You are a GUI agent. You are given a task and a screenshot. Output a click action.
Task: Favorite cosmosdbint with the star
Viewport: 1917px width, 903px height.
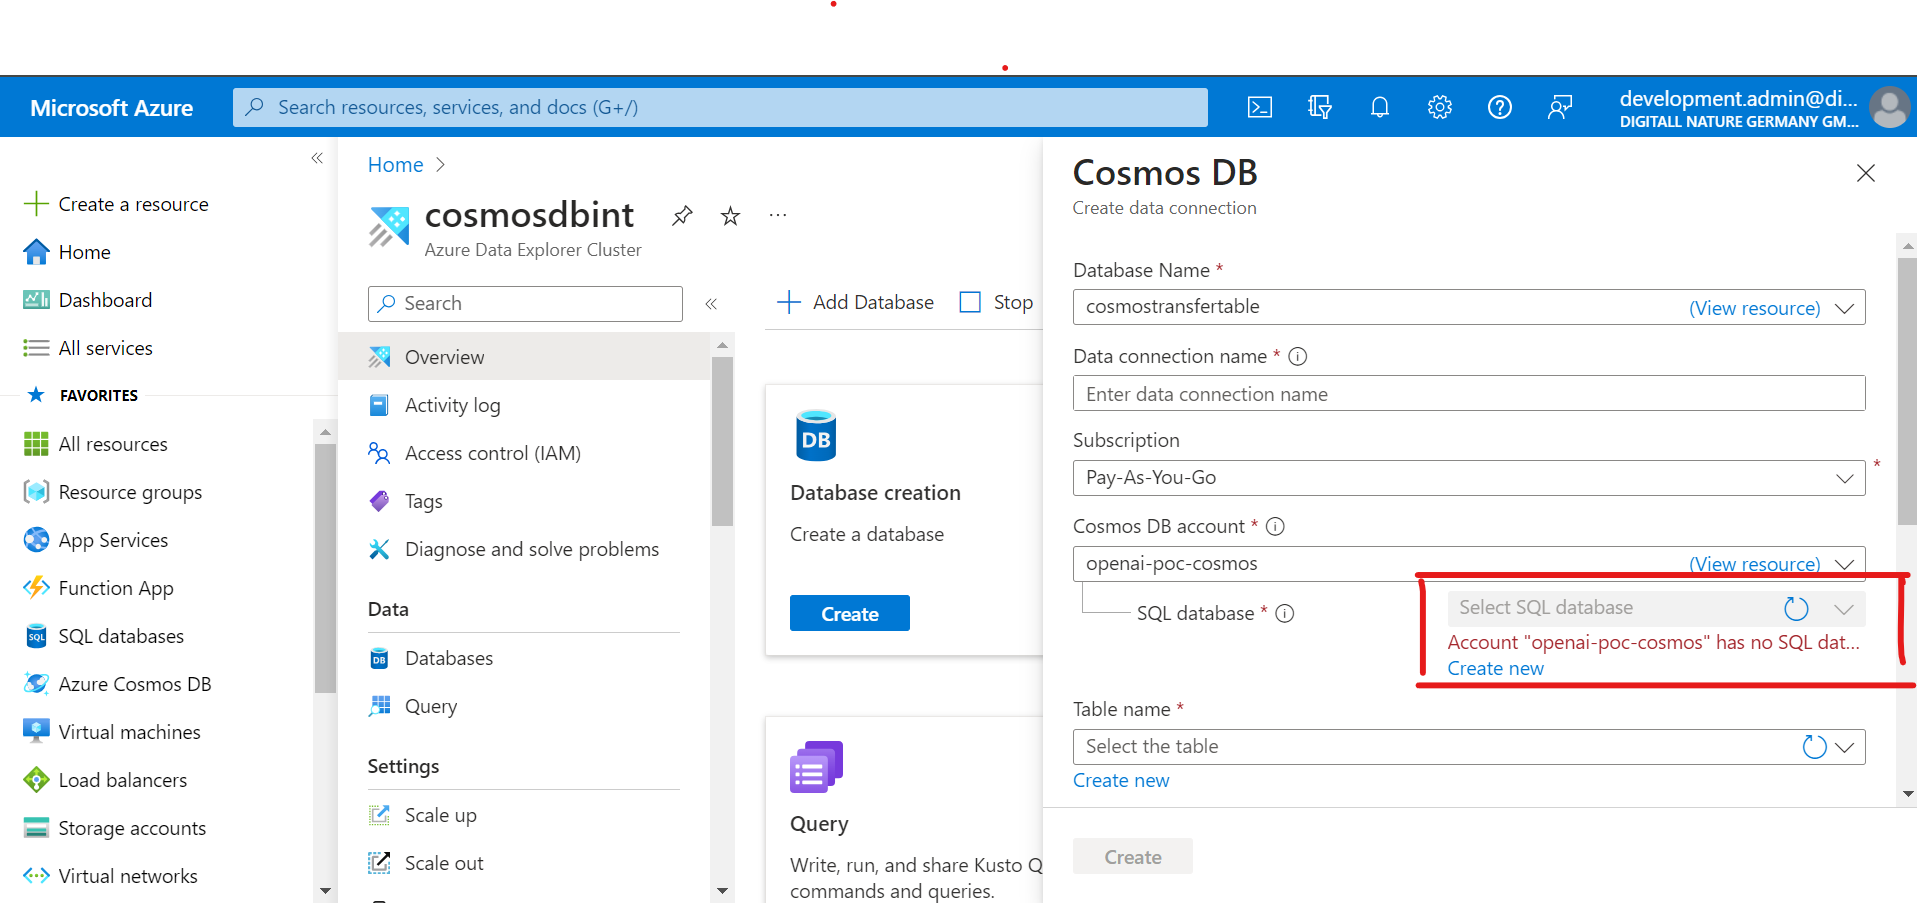tap(729, 215)
